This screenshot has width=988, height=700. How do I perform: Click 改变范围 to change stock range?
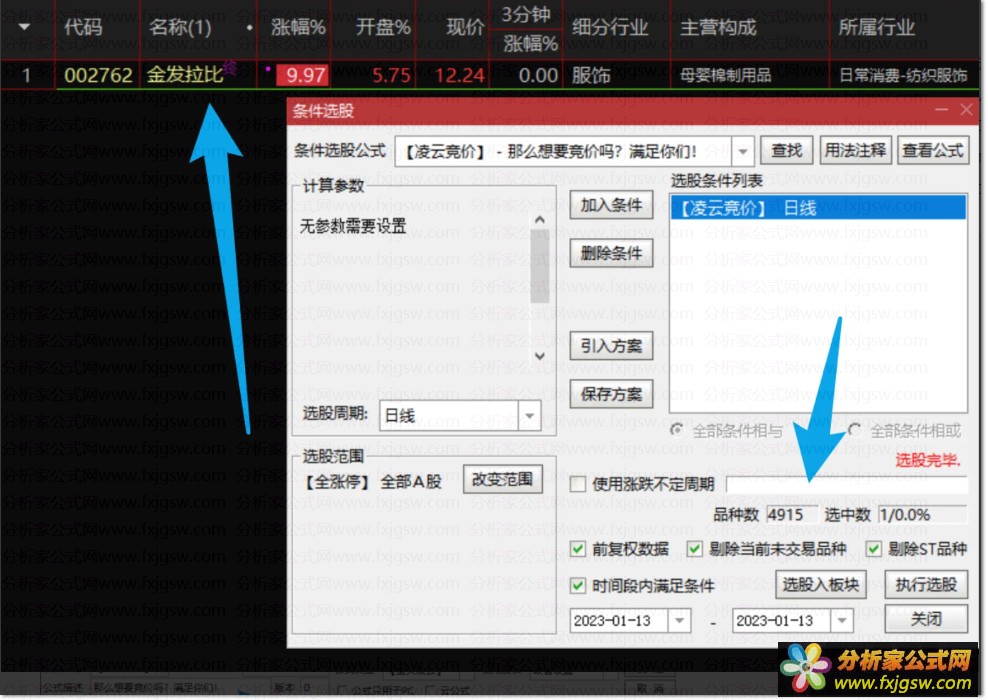[x=502, y=479]
